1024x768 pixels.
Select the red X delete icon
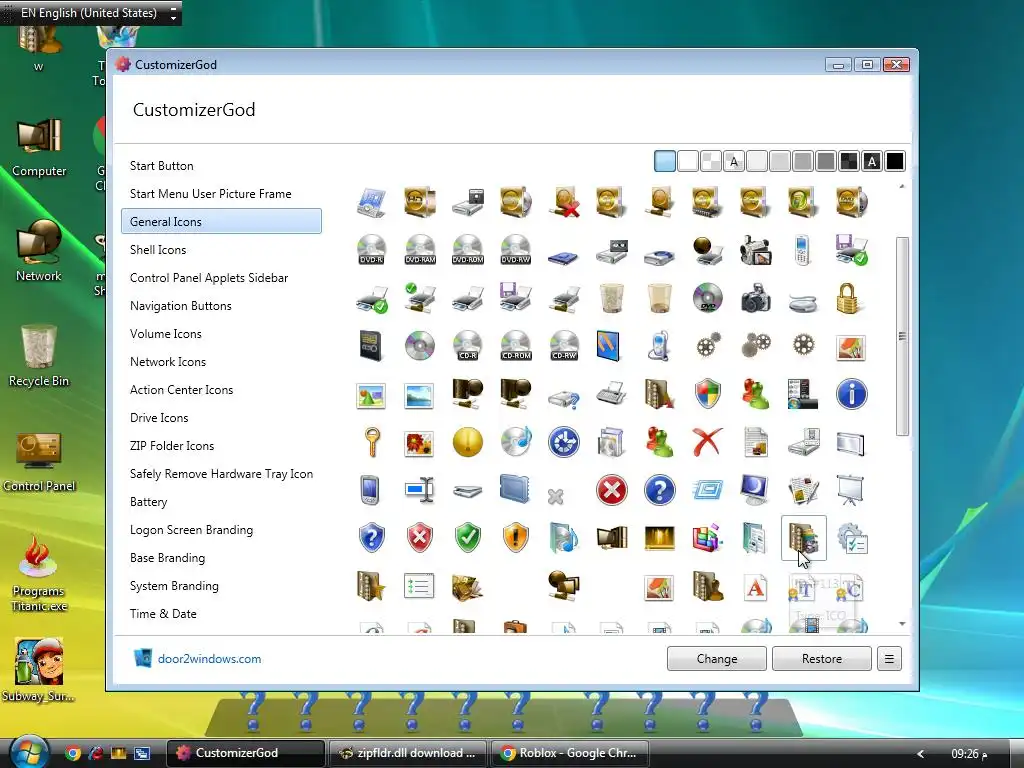coord(707,442)
